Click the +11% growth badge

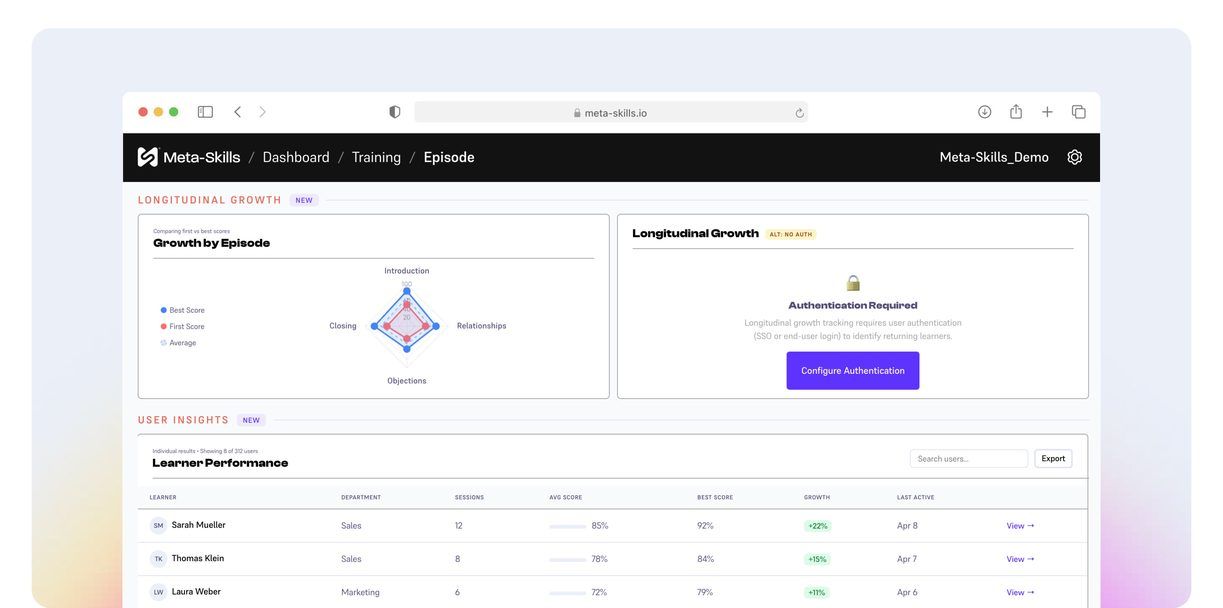(x=817, y=592)
